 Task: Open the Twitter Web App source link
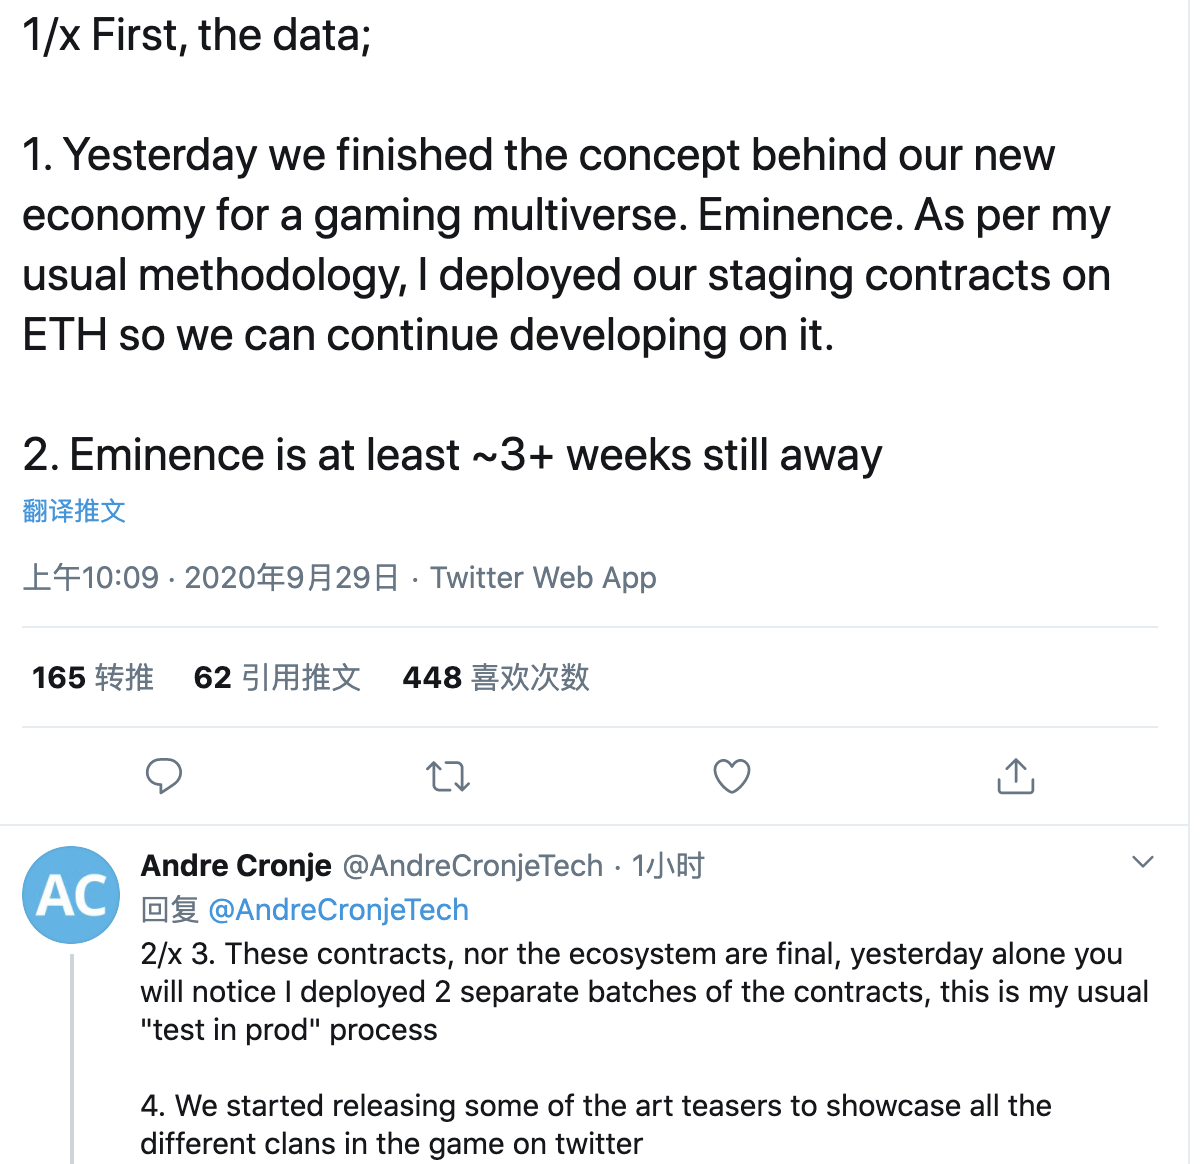[543, 578]
